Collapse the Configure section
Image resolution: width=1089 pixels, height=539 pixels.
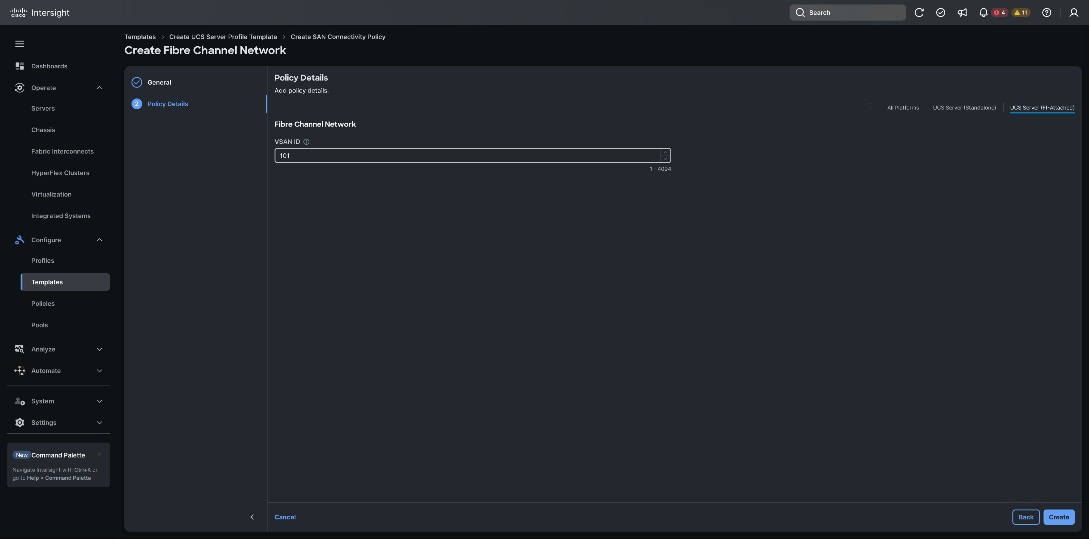tap(99, 240)
